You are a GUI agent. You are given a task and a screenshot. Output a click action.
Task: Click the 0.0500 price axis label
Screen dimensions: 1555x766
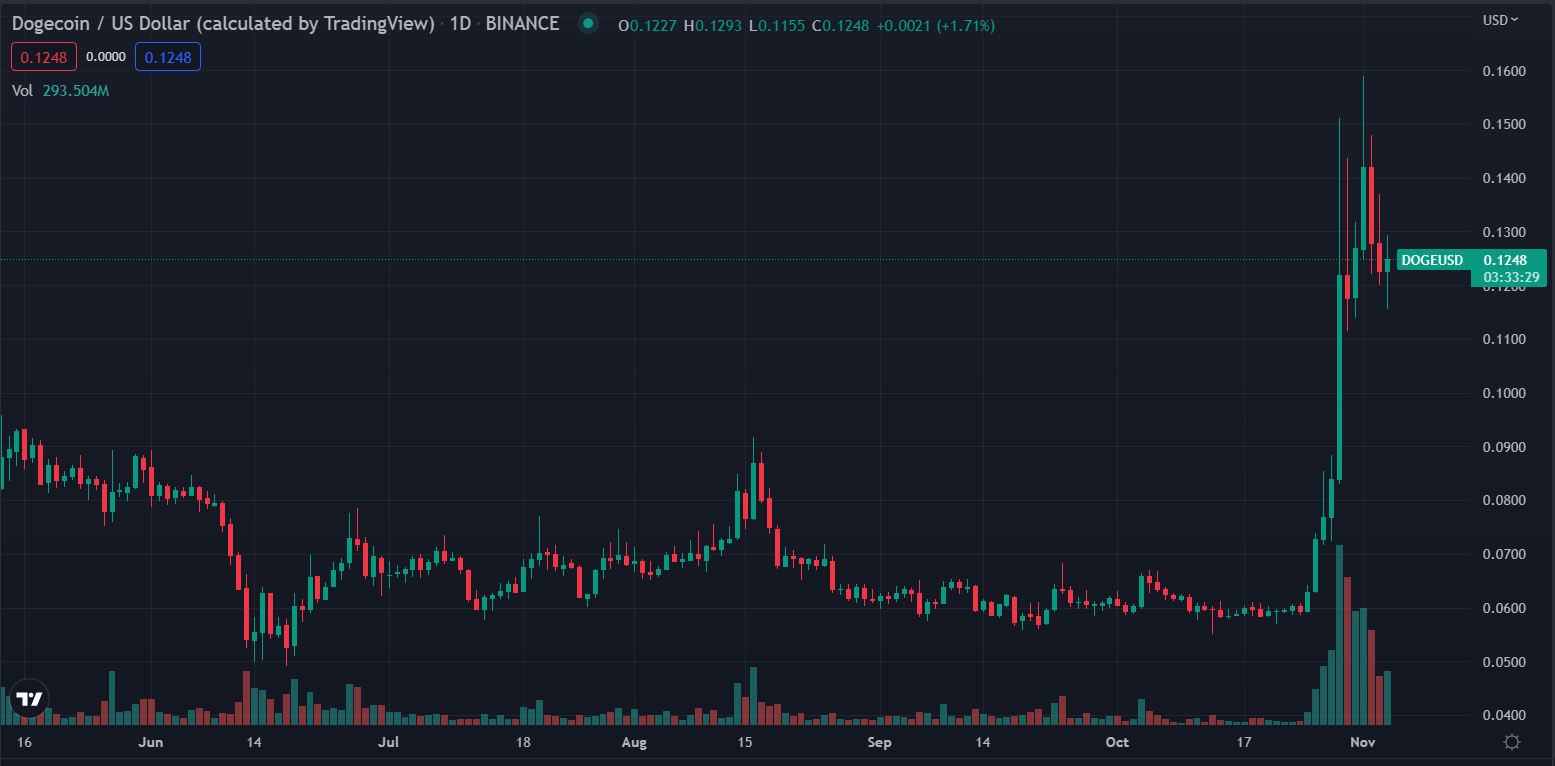[x=1504, y=662]
